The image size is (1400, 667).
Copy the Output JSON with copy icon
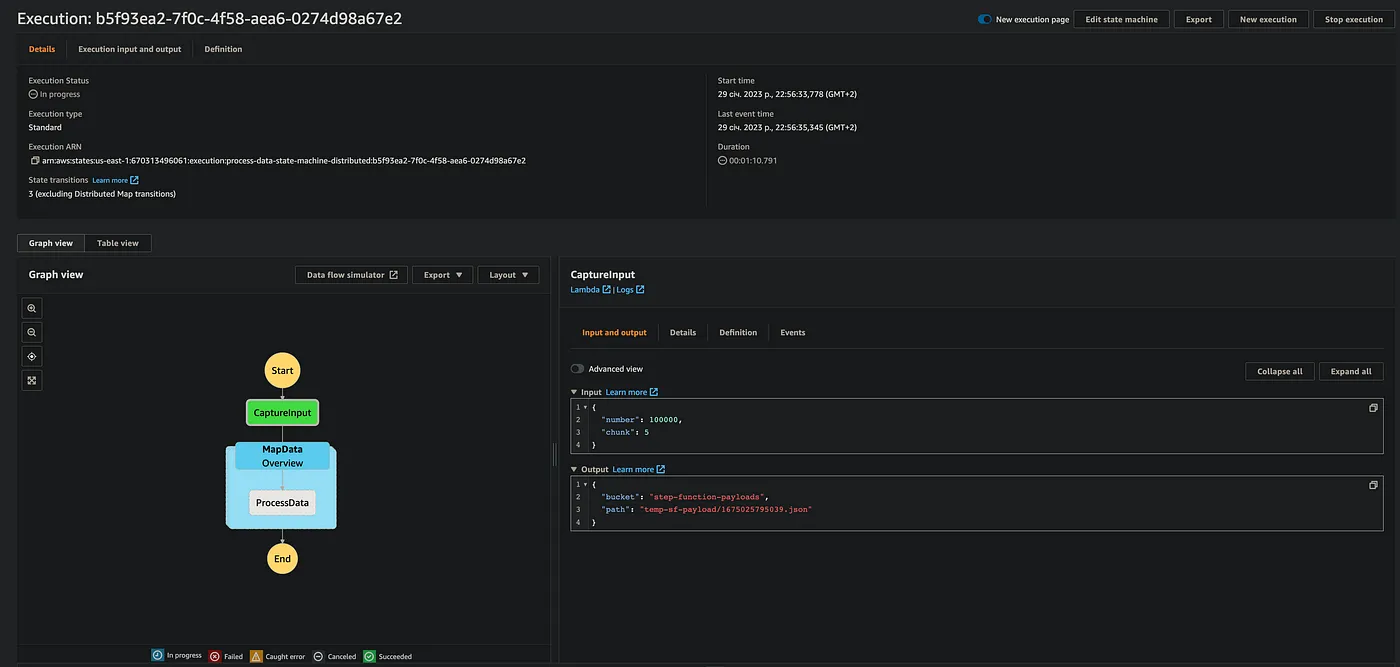click(x=1373, y=485)
